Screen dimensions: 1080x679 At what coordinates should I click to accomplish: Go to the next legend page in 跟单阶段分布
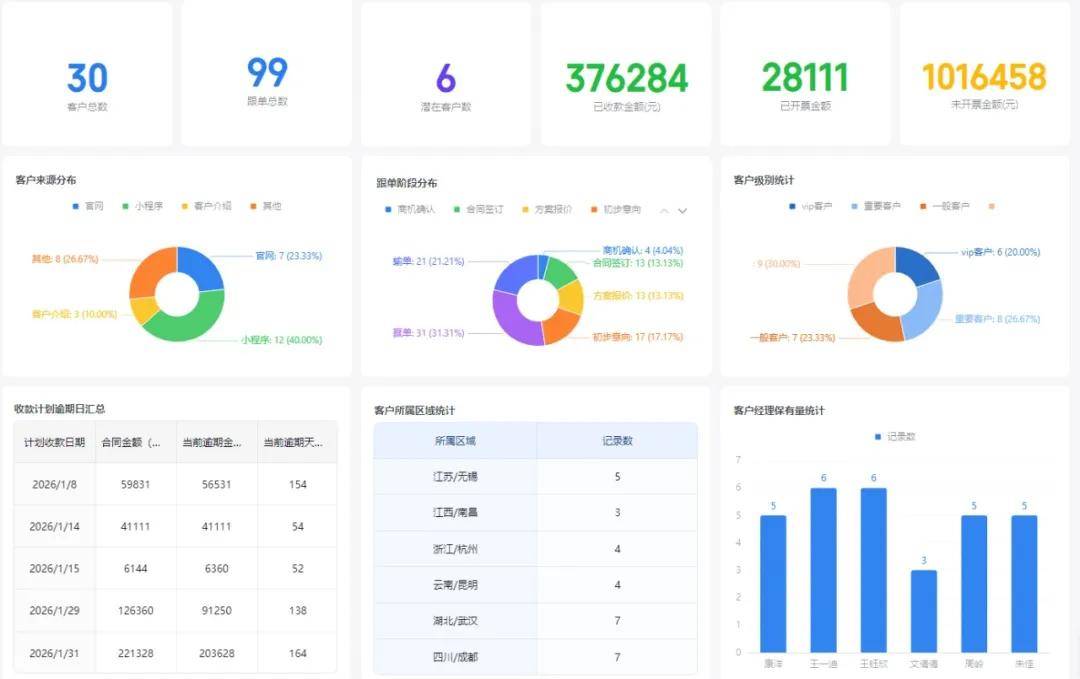[683, 211]
